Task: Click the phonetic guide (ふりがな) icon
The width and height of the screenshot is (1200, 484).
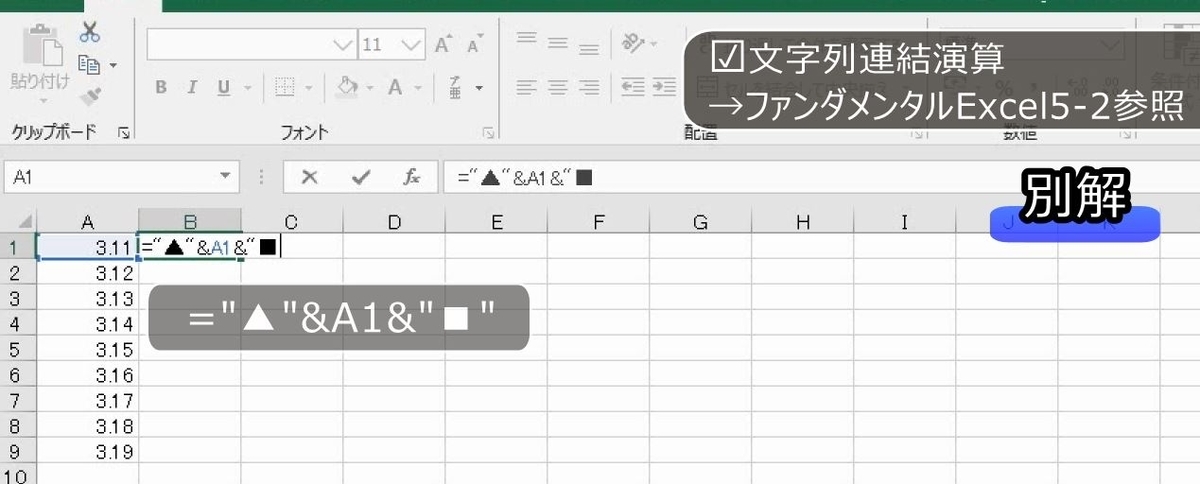Action: pos(455,88)
